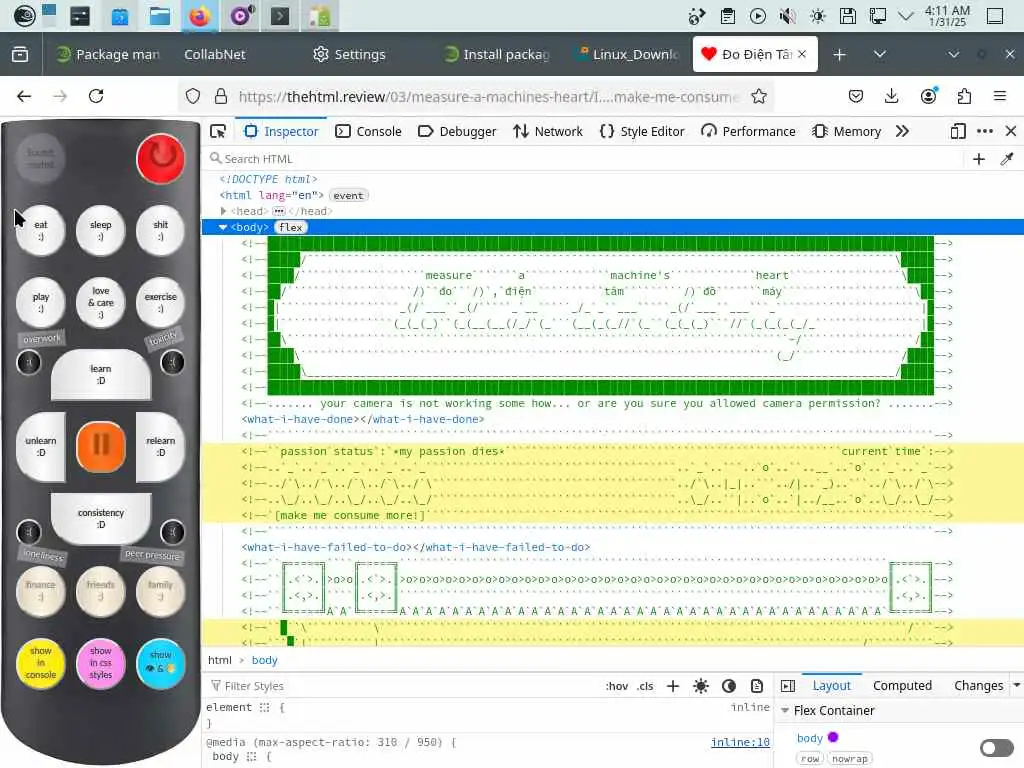Select the what-i-have-failed-to-do element
The width and height of the screenshot is (1024, 768).
click(415, 547)
